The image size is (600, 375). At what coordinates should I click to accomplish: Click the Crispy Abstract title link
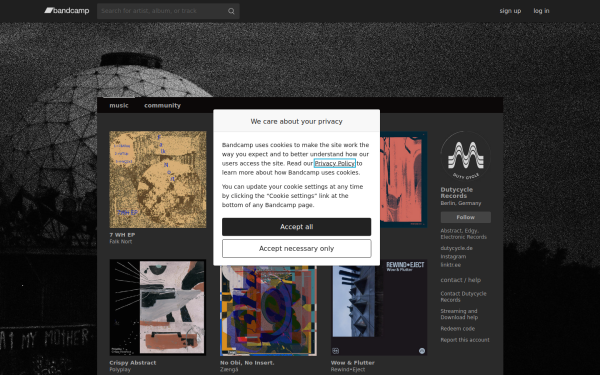(x=133, y=363)
